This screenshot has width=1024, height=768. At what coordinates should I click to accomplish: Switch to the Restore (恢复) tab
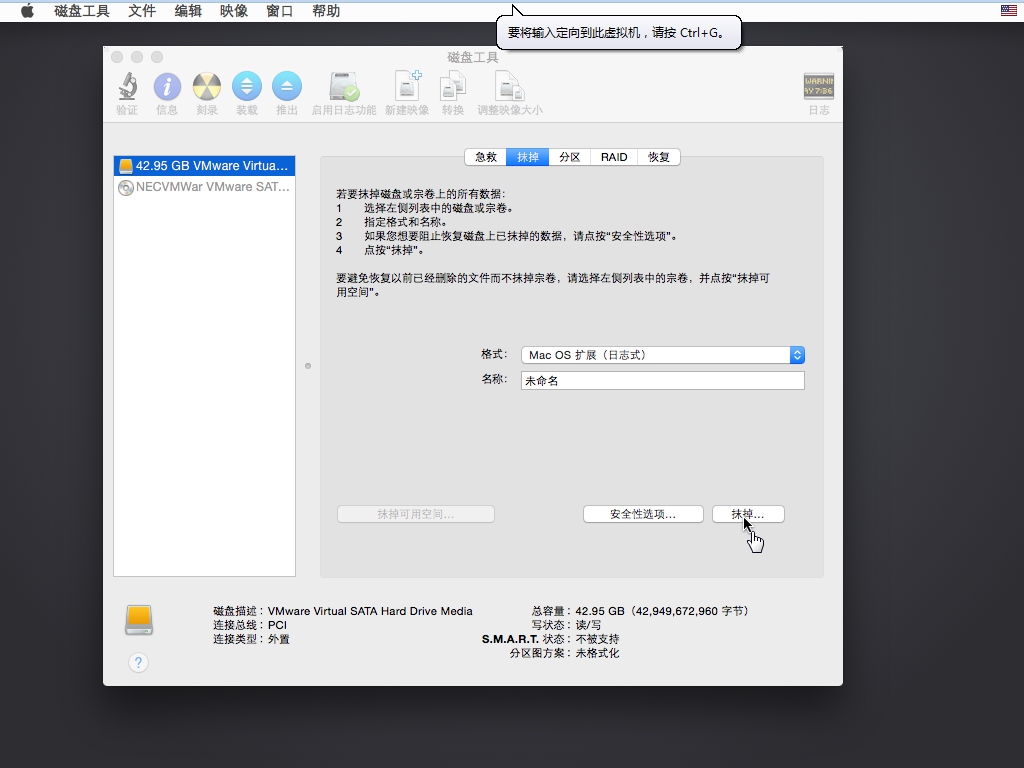[x=658, y=157]
